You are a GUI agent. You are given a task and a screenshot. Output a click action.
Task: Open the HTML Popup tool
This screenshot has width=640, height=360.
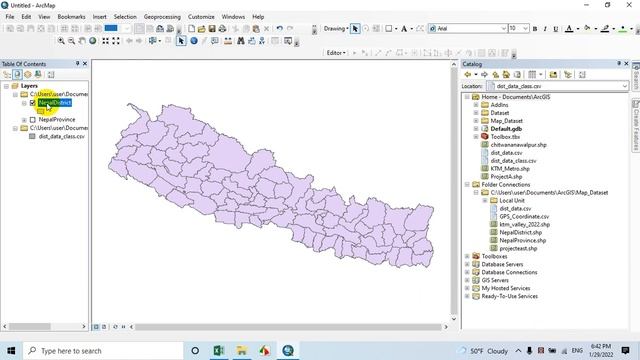215,41
